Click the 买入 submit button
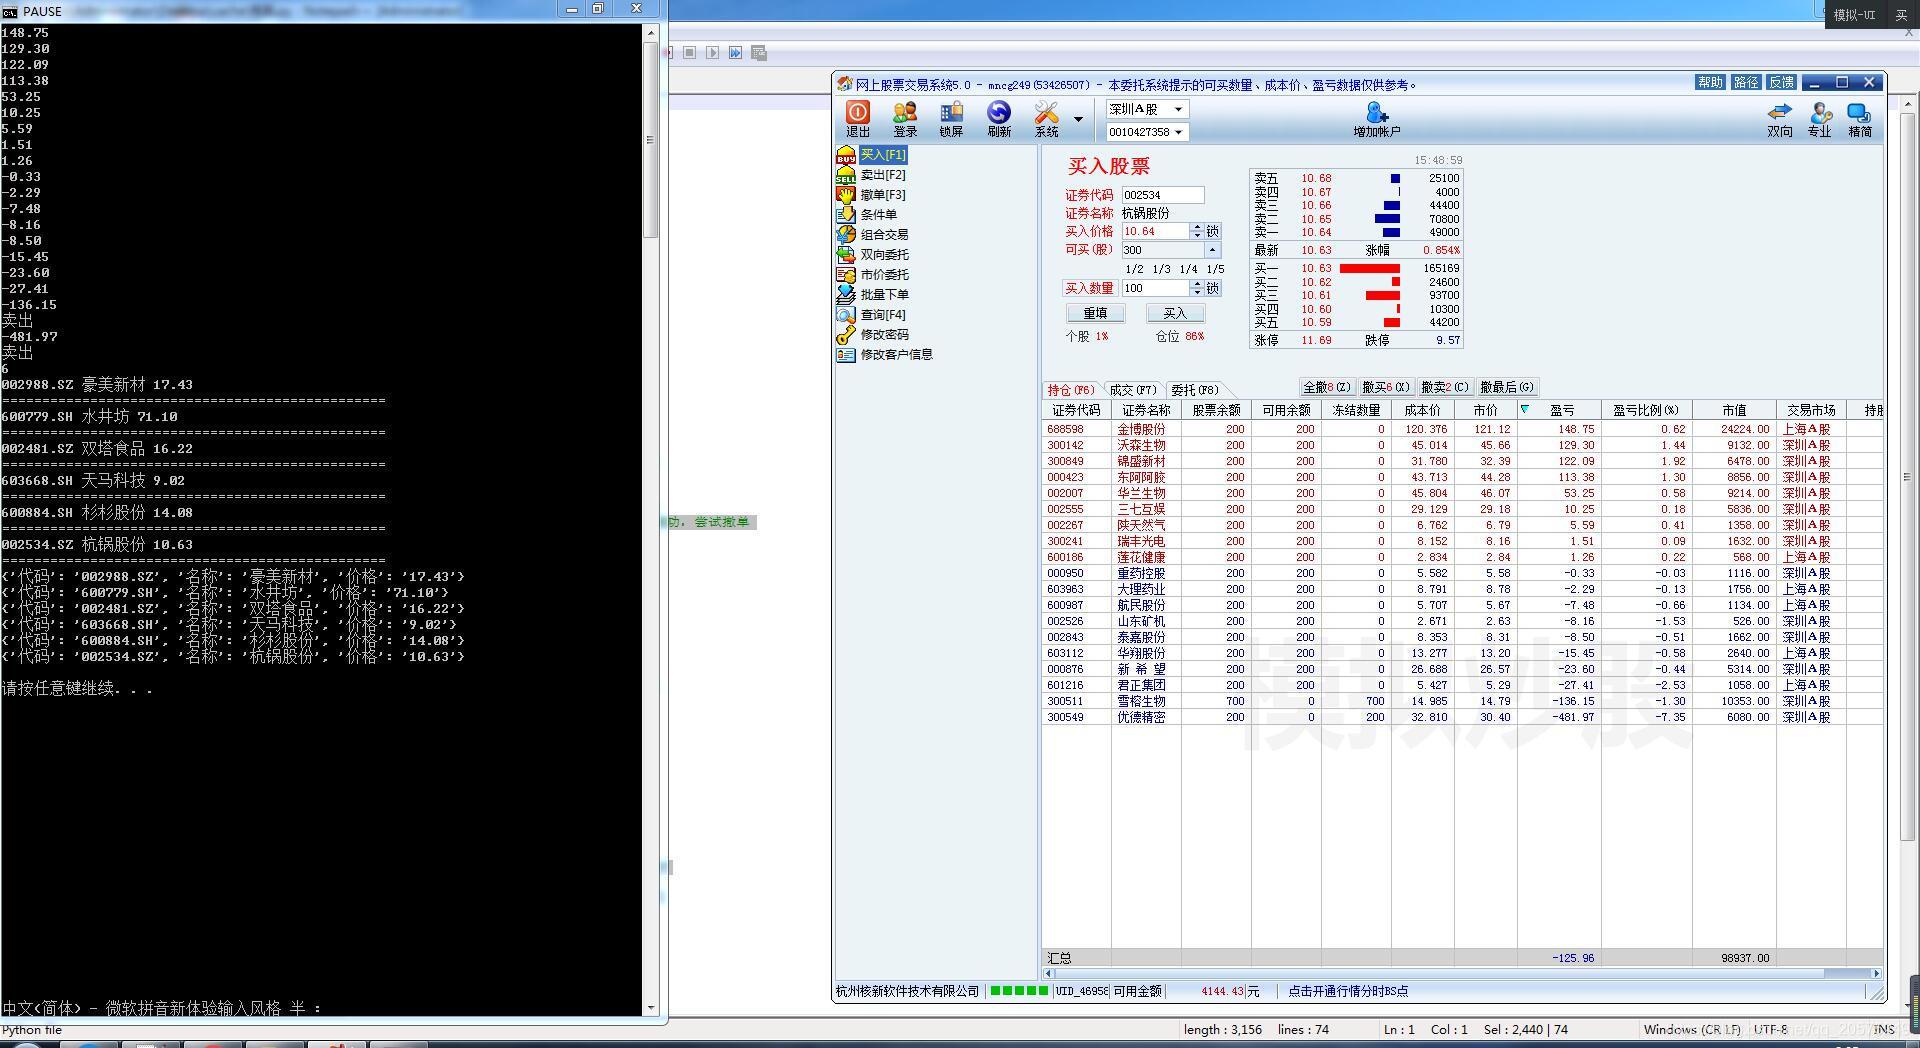Screen dimensions: 1920x1048 pos(1174,313)
